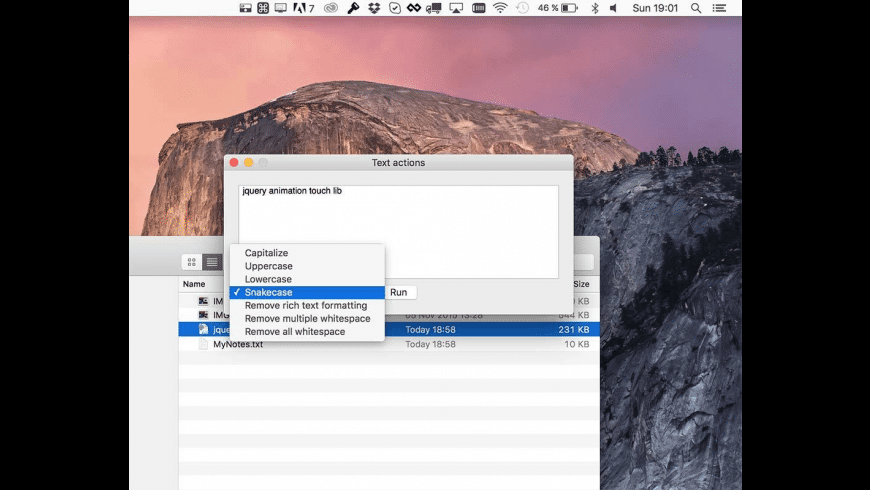The width and height of the screenshot is (870, 490).
Task: Switch Finder to icon view
Action: (x=191, y=262)
